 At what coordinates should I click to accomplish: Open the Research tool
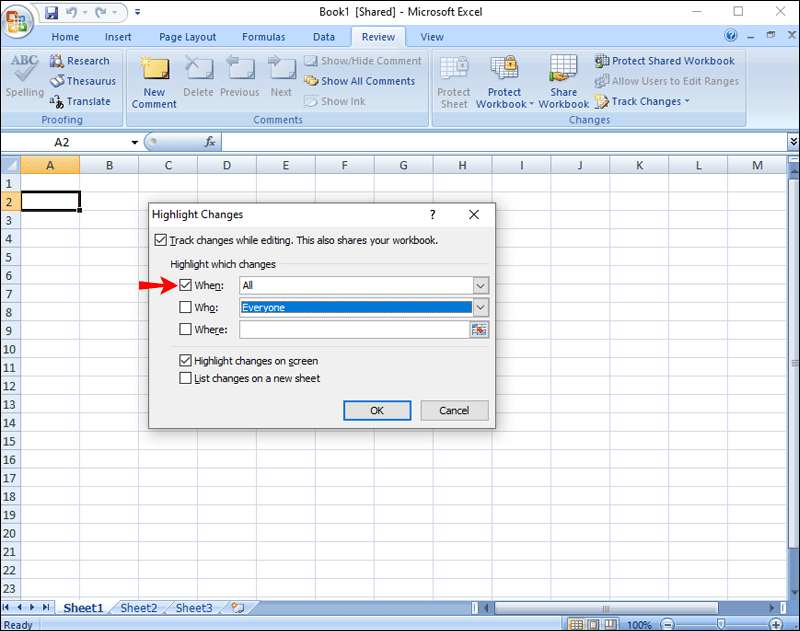[x=80, y=61]
